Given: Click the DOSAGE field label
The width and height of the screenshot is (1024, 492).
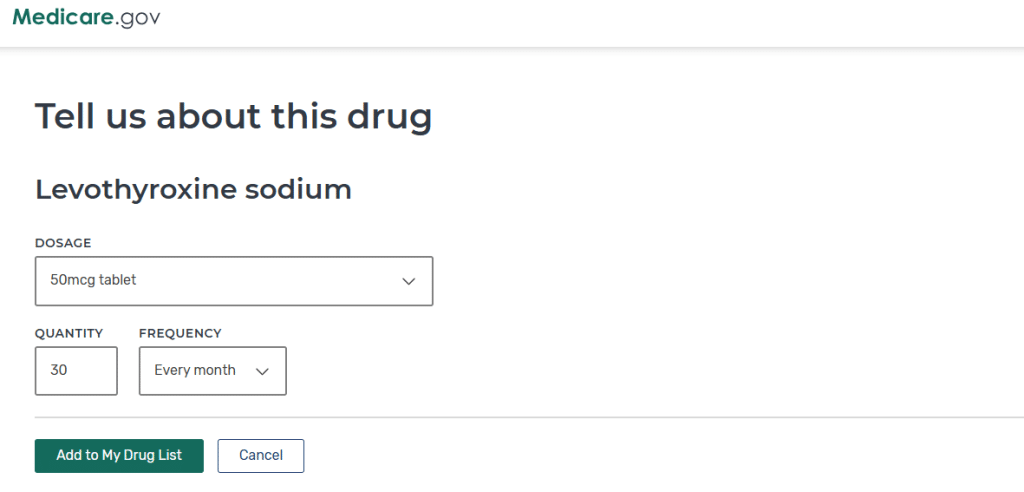Looking at the screenshot, I should (x=63, y=243).
